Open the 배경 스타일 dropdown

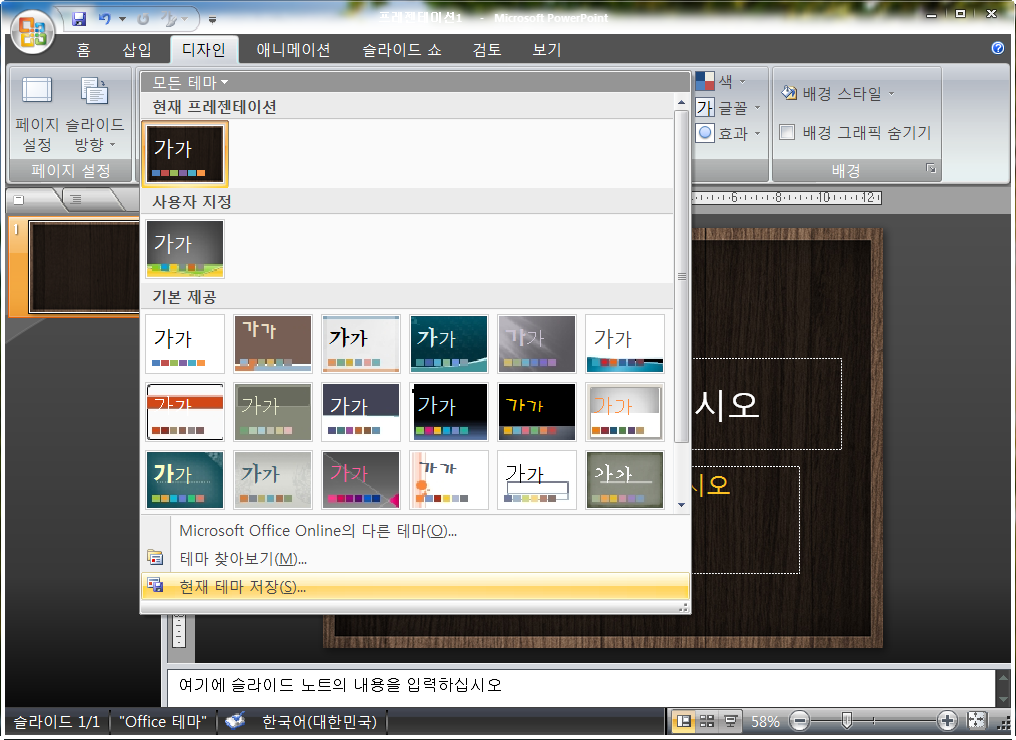(838, 94)
